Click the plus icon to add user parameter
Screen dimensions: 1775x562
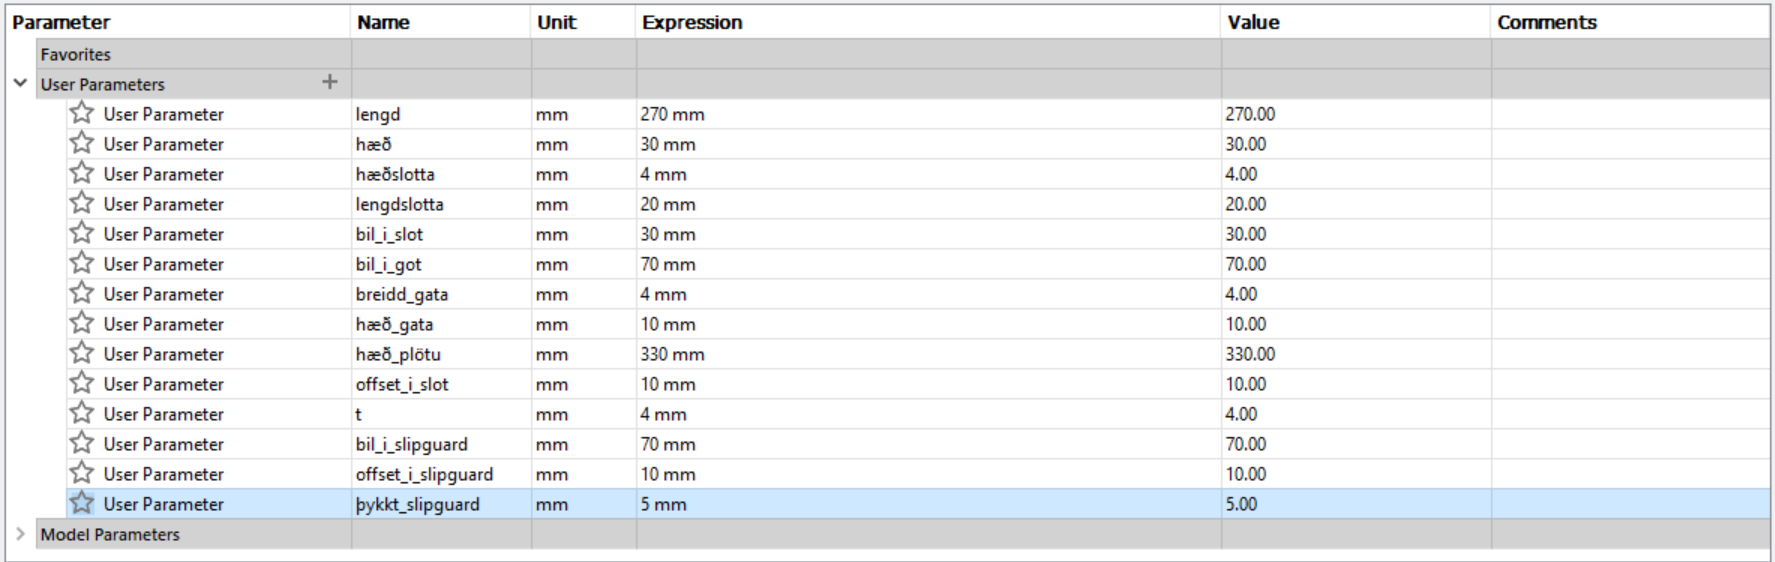click(x=330, y=83)
